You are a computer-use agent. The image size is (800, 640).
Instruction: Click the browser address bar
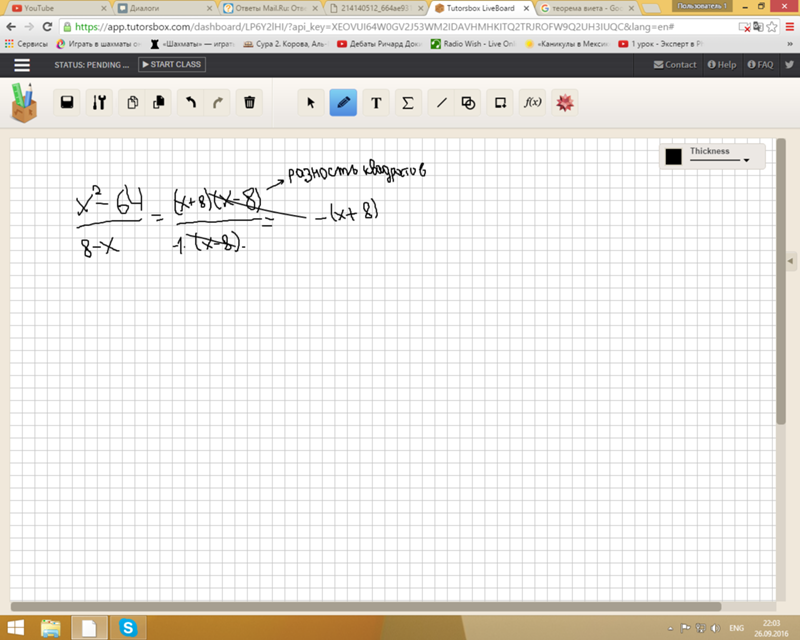point(400,27)
